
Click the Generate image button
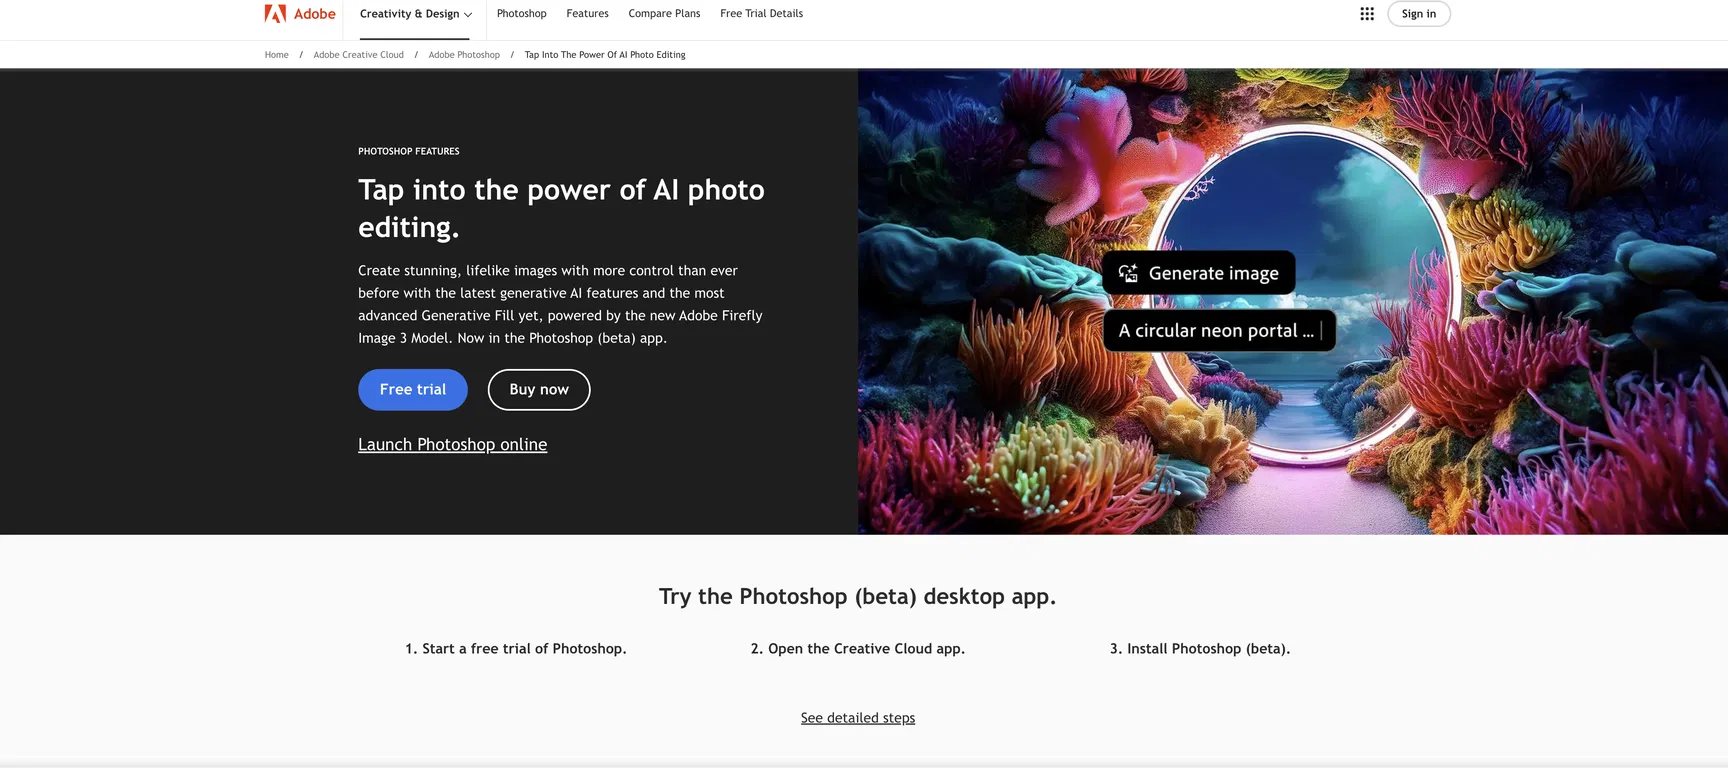1198,273
